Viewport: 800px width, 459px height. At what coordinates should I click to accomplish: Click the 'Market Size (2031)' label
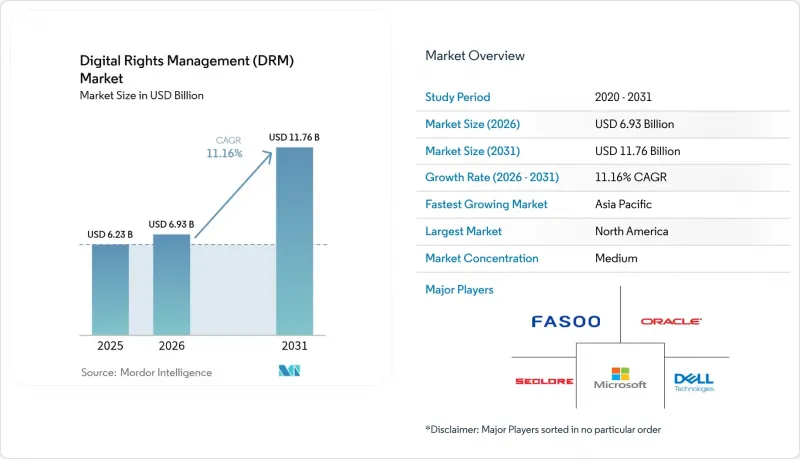coord(472,151)
